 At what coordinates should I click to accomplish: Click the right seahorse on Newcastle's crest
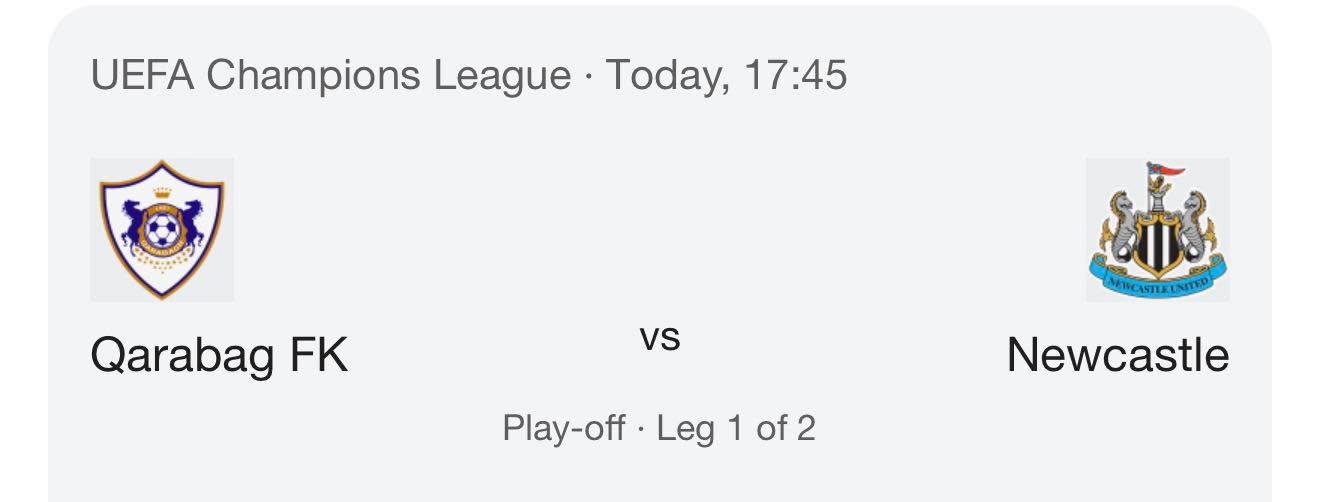[x=1194, y=224]
